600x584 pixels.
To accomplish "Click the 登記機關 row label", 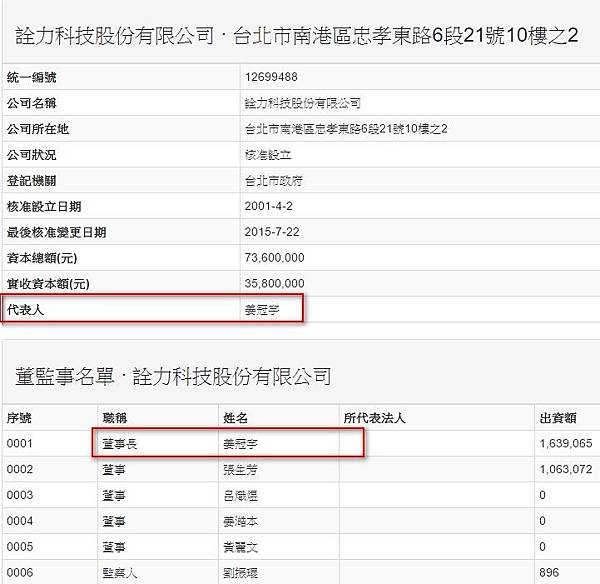I will 31,181.
